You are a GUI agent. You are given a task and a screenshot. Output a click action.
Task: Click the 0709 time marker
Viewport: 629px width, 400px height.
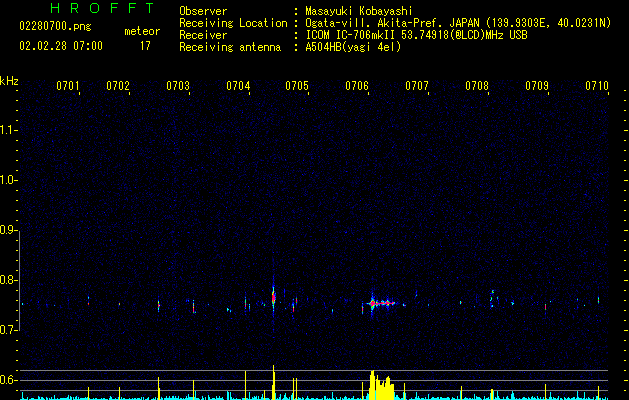pos(537,86)
